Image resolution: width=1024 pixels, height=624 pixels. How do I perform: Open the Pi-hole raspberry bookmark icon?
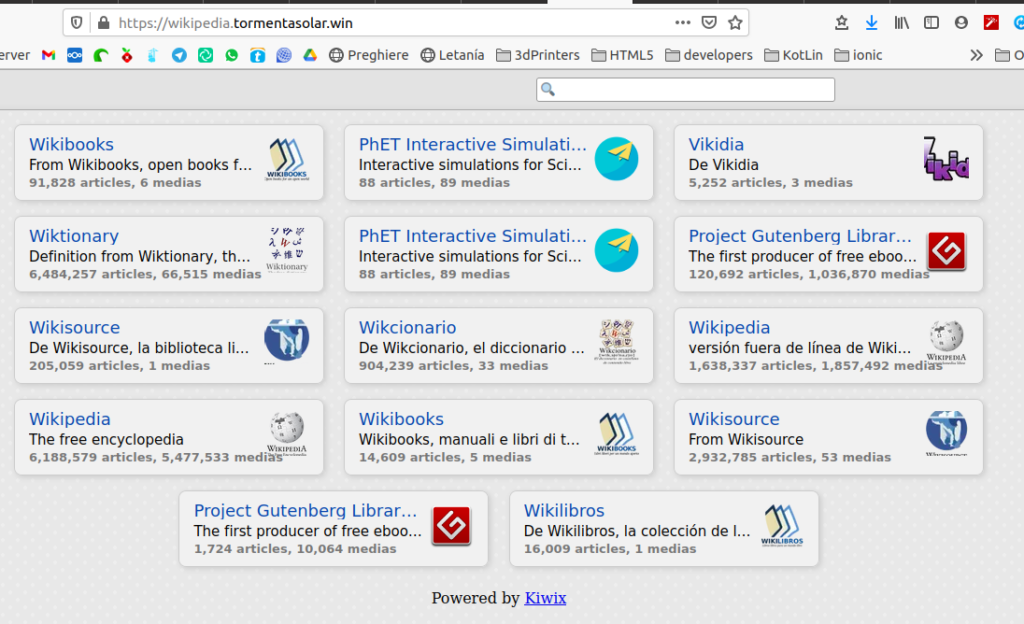[127, 55]
